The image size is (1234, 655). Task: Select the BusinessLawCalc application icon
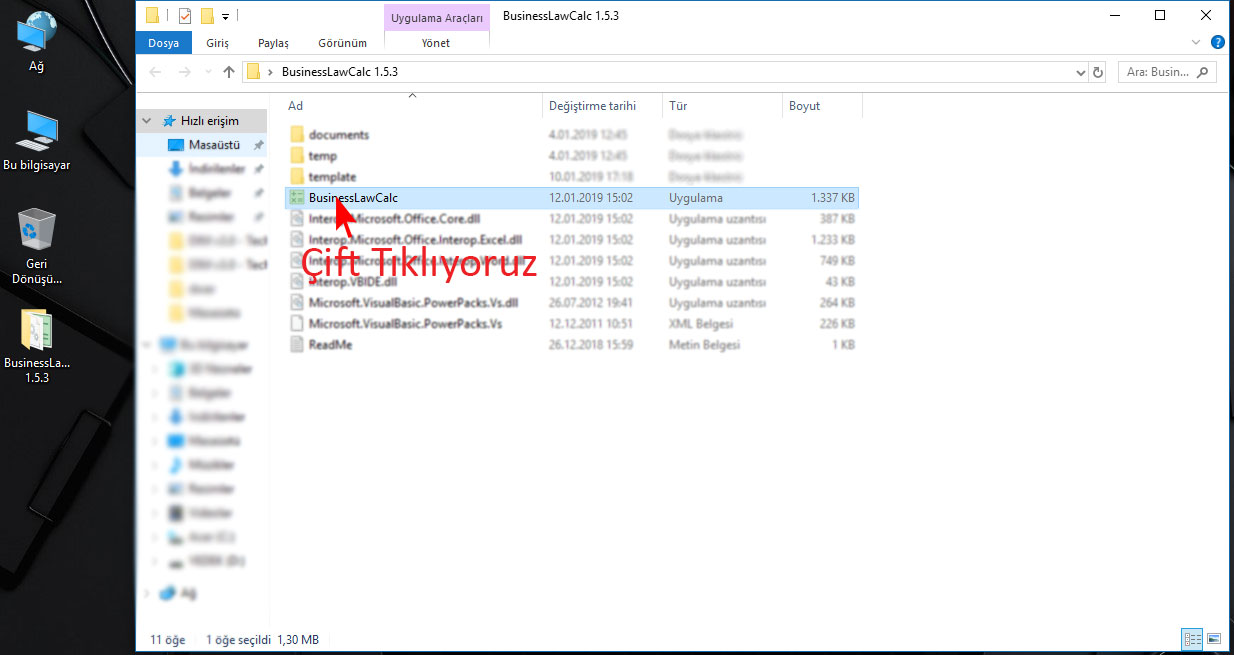coord(296,198)
